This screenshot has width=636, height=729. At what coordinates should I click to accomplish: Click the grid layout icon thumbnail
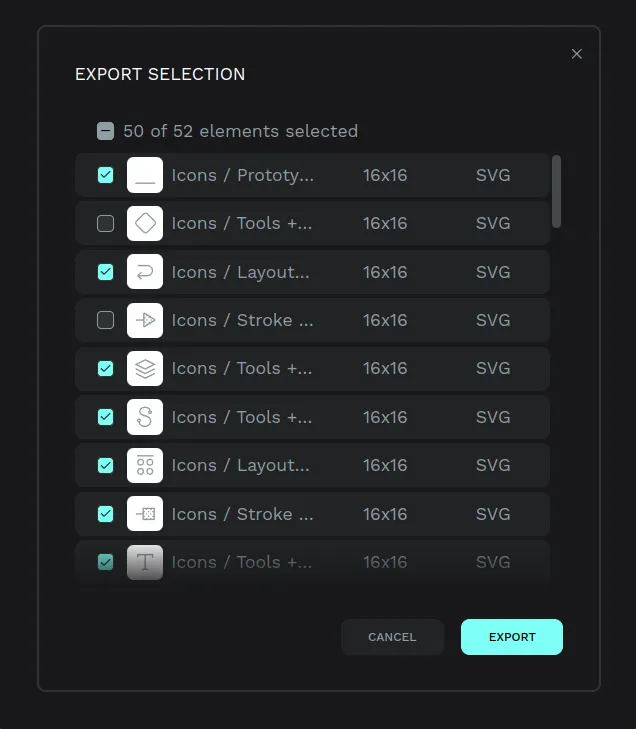[x=145, y=465]
